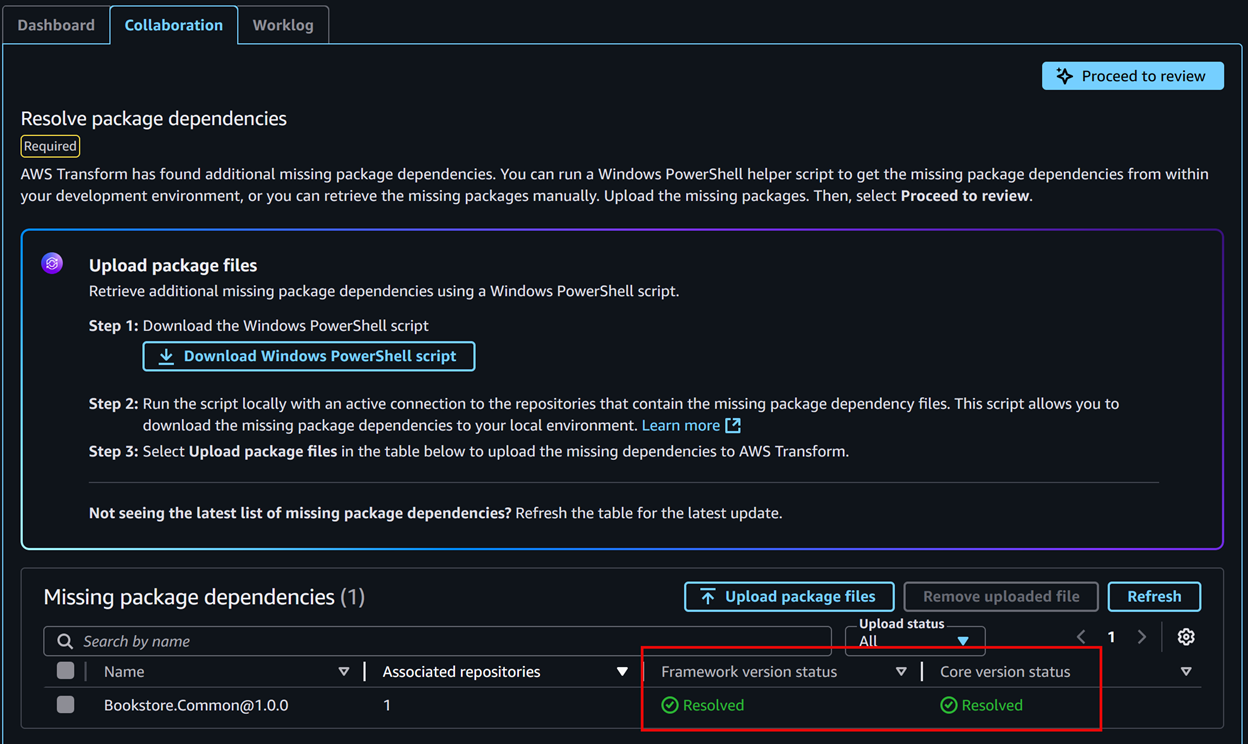Select the checkbox for Bookstore.Common@1.0.0
Image resolution: width=1248 pixels, height=744 pixels.
click(65, 704)
